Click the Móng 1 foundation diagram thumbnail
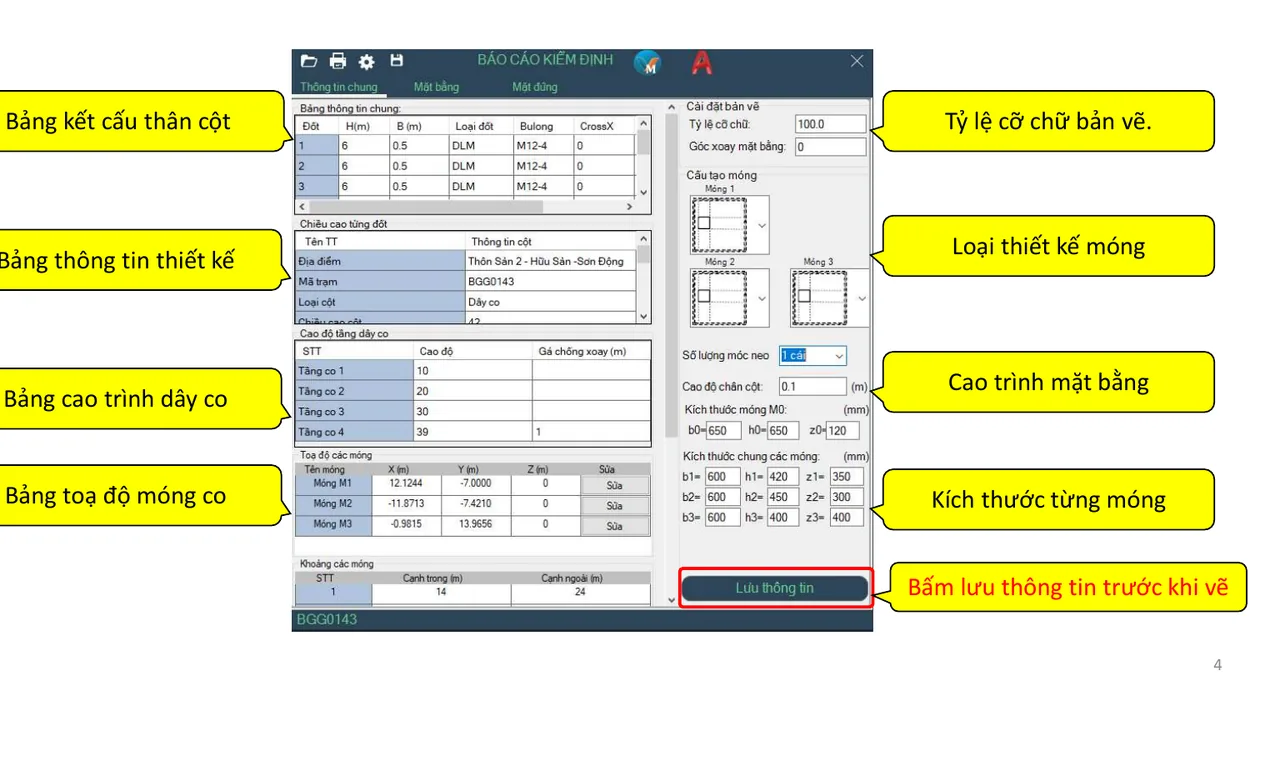Image resolution: width=1280 pixels, height=776 pixels. 722,226
